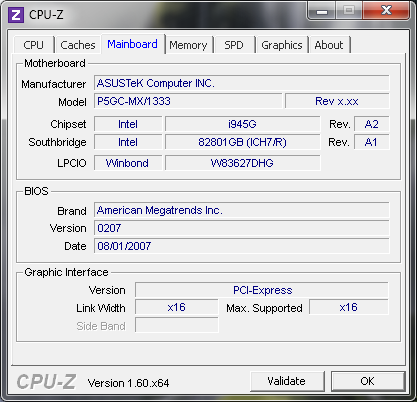Viewport: 417px width, 402px height.
Task: Click the Southbridge label
Action: [x=57, y=142]
